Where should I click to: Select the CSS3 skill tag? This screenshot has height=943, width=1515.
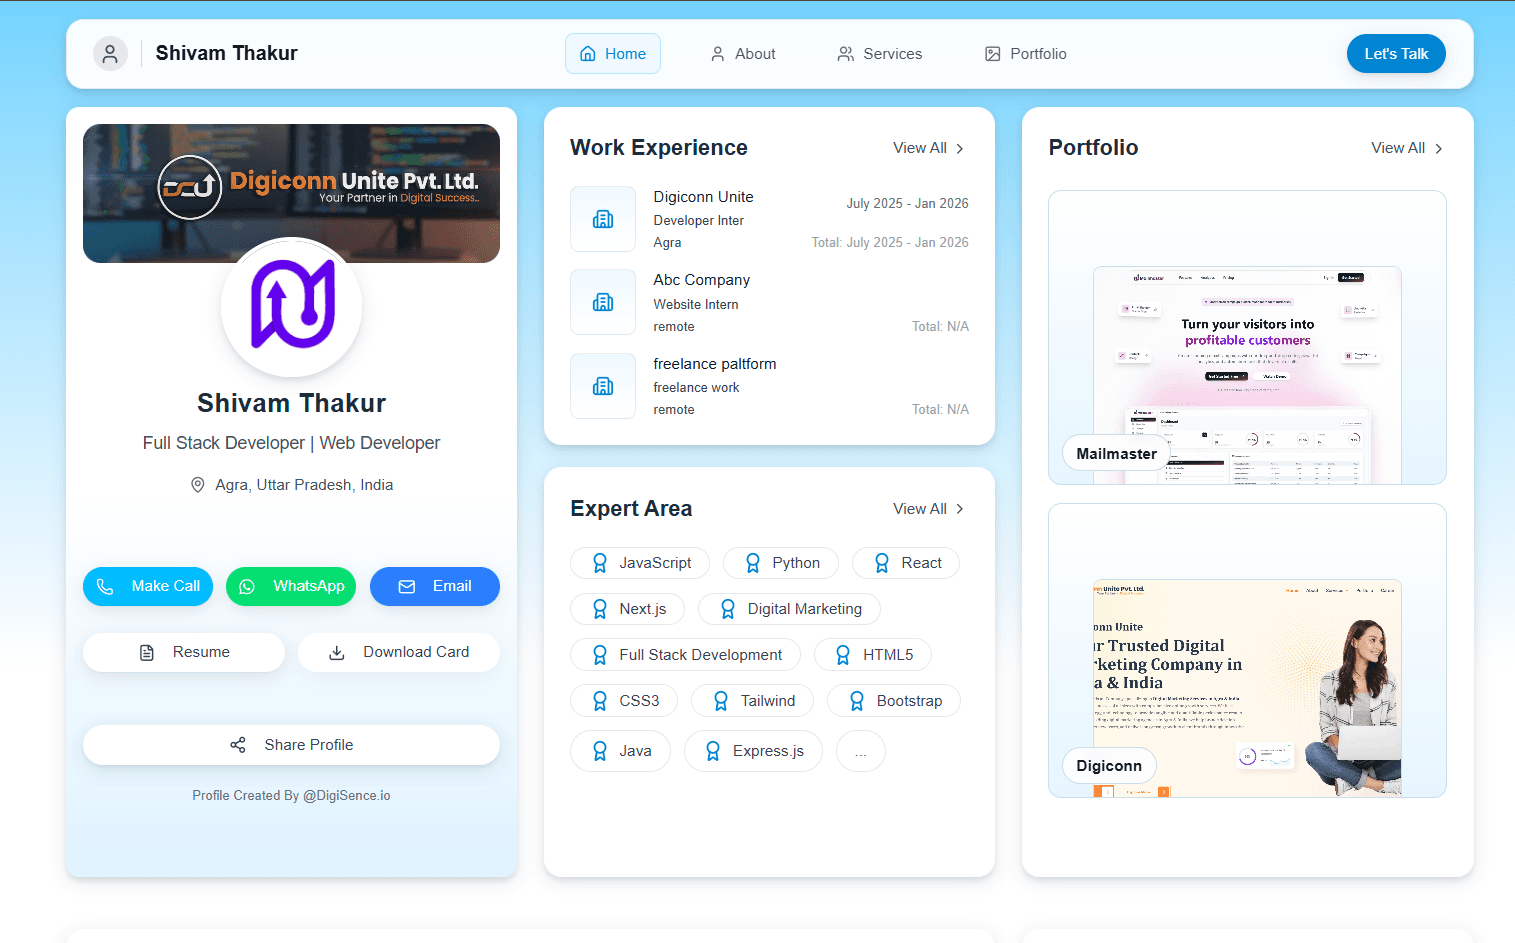[624, 701]
